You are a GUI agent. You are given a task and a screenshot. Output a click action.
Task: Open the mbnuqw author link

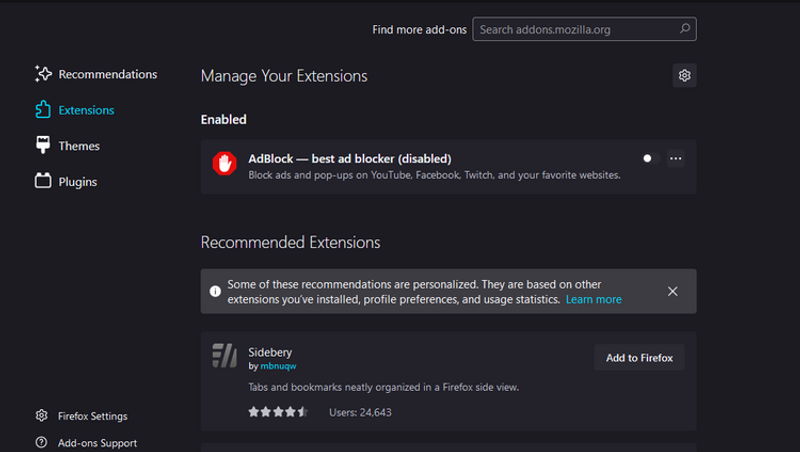[x=278, y=366]
